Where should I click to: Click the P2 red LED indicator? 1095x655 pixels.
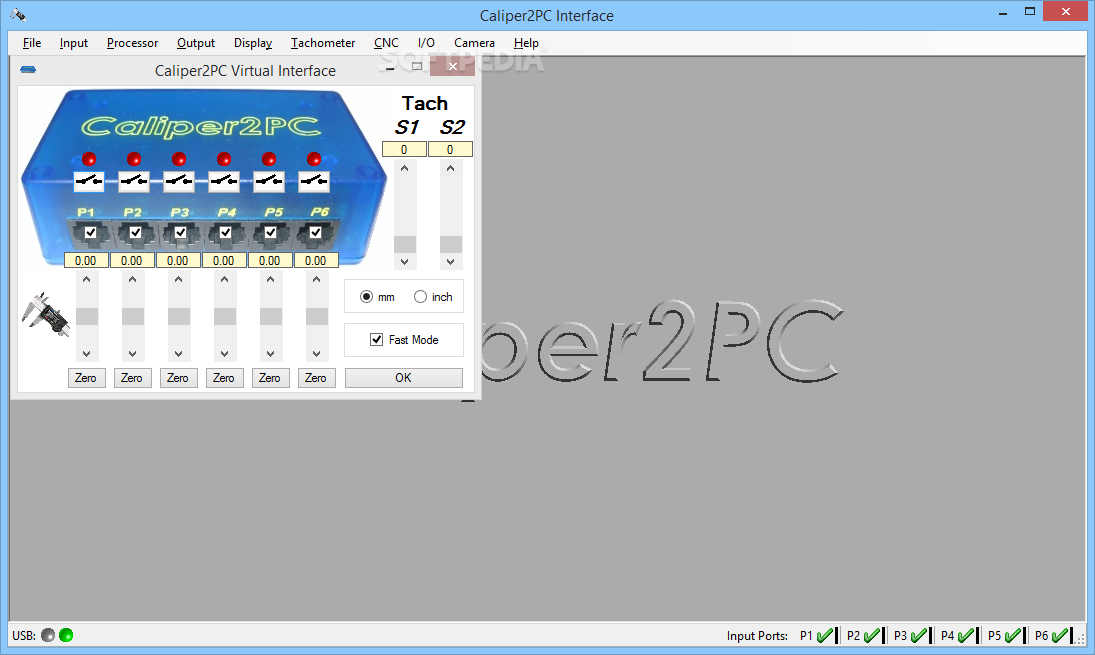coord(134,159)
